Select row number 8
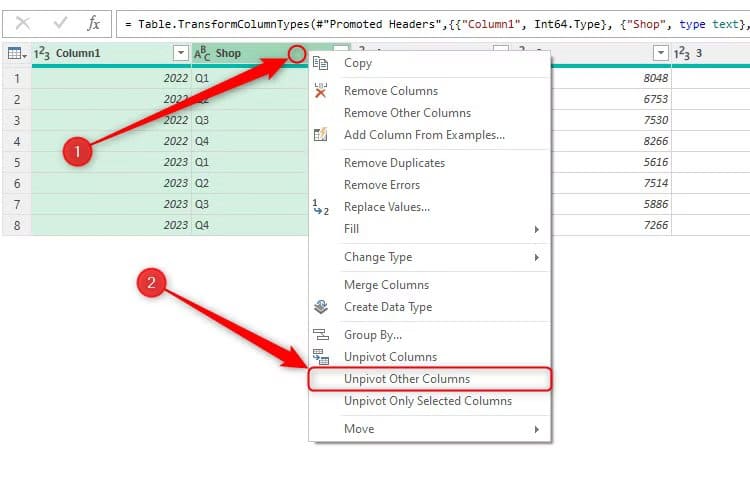This screenshot has height=491, width=750. tap(17, 225)
